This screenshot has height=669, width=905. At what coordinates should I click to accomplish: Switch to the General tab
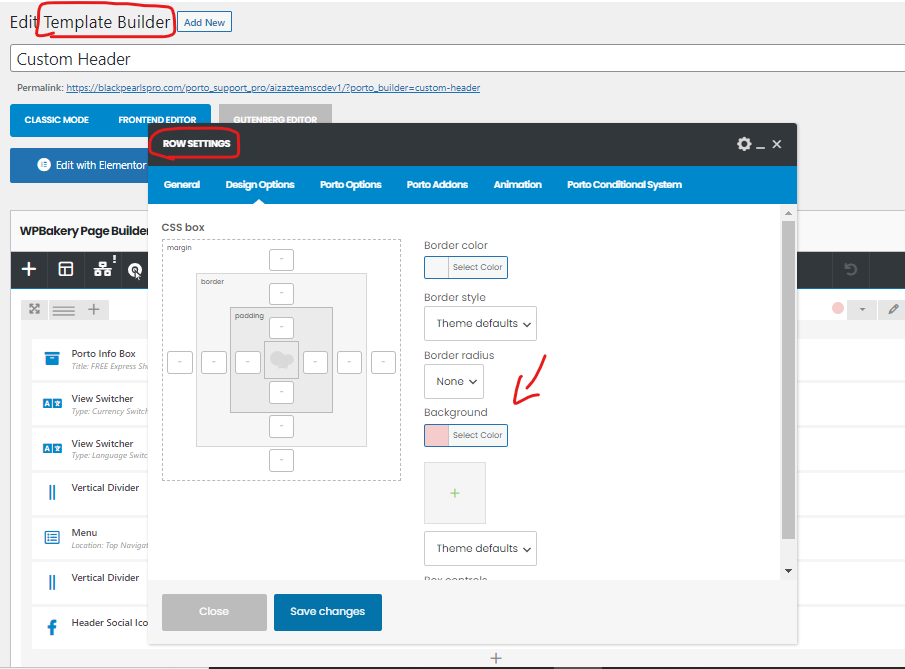[x=182, y=185]
